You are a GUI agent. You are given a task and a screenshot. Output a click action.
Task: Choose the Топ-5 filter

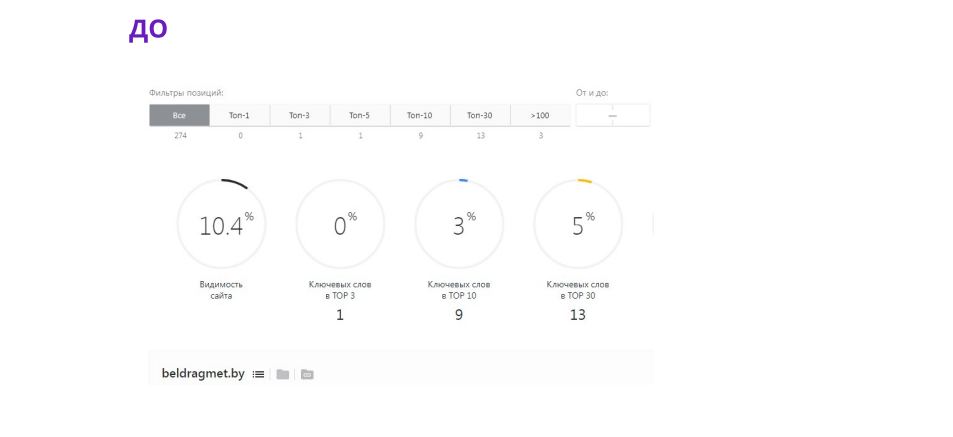[x=360, y=115]
